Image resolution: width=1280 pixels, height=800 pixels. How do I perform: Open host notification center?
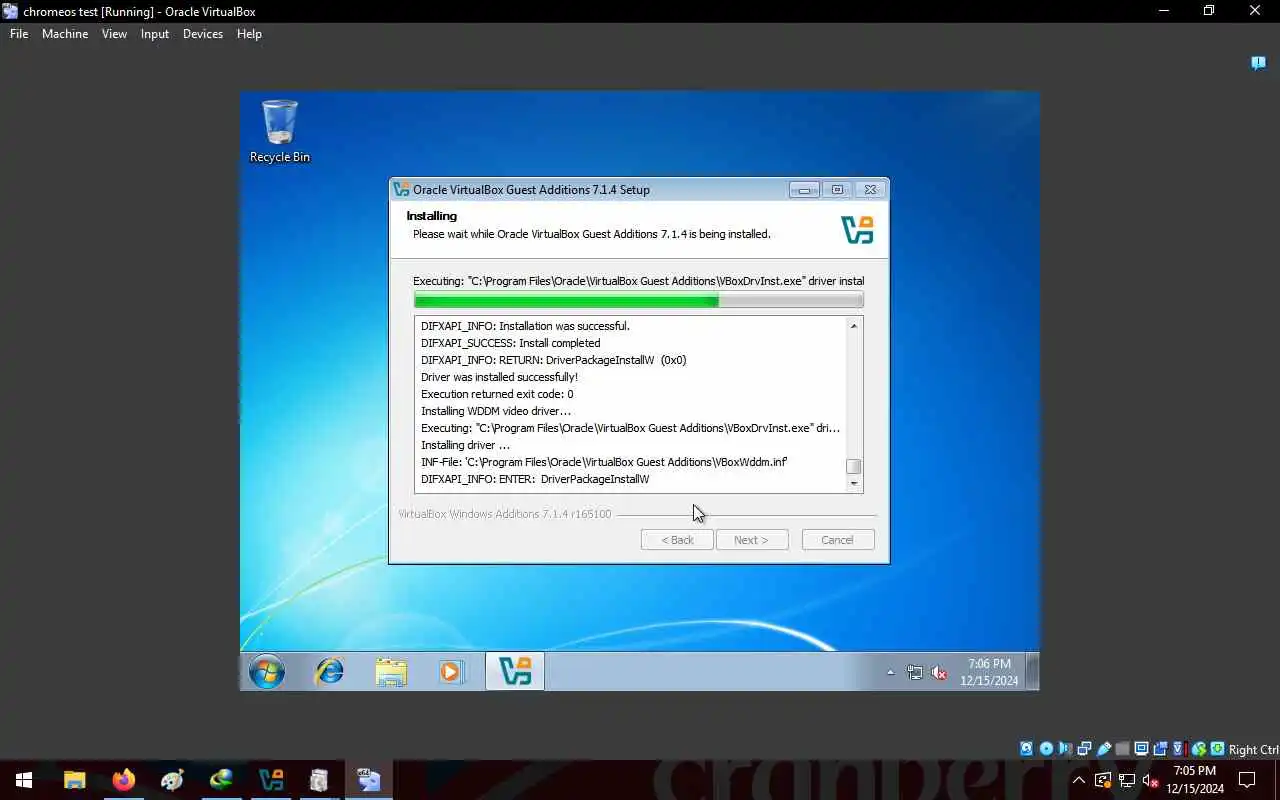point(1247,780)
